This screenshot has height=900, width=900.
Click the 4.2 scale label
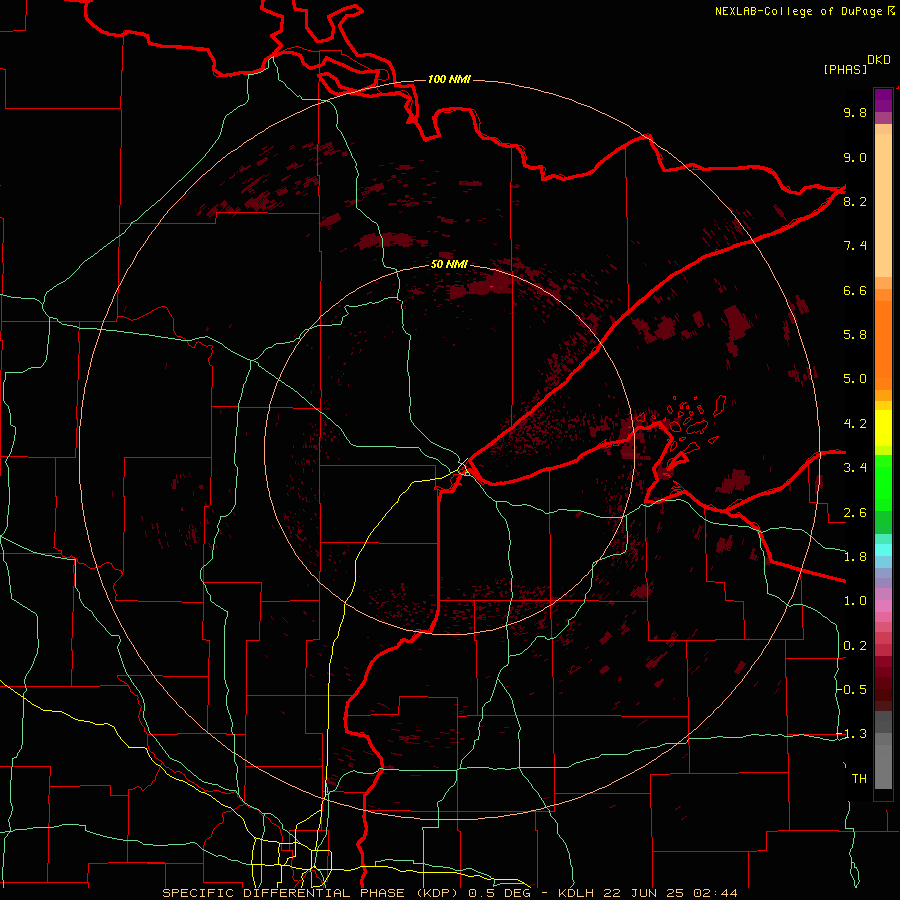(x=855, y=424)
